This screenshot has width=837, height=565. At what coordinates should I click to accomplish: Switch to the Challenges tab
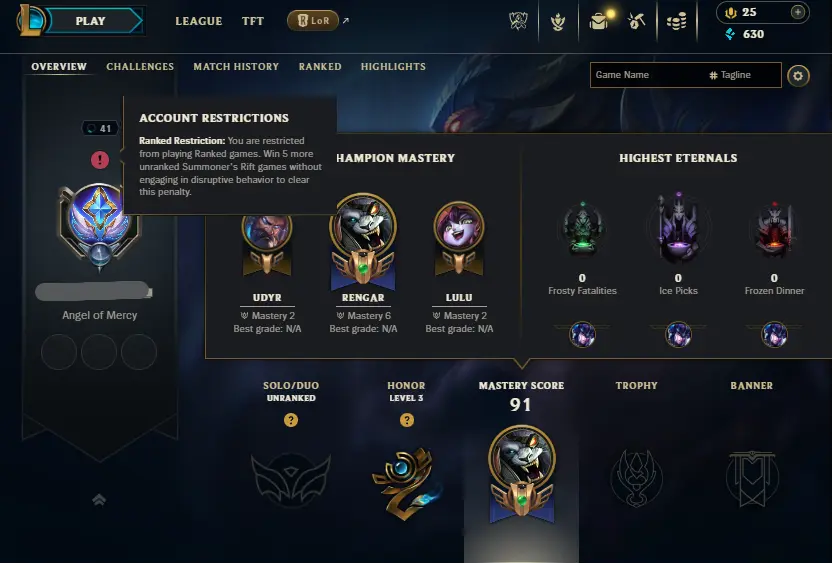pyautogui.click(x=140, y=67)
